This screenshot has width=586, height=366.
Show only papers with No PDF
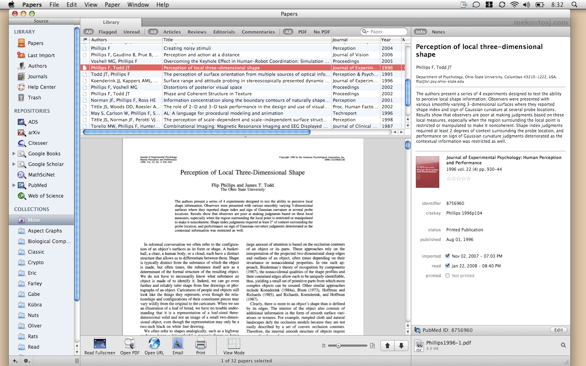tap(322, 32)
